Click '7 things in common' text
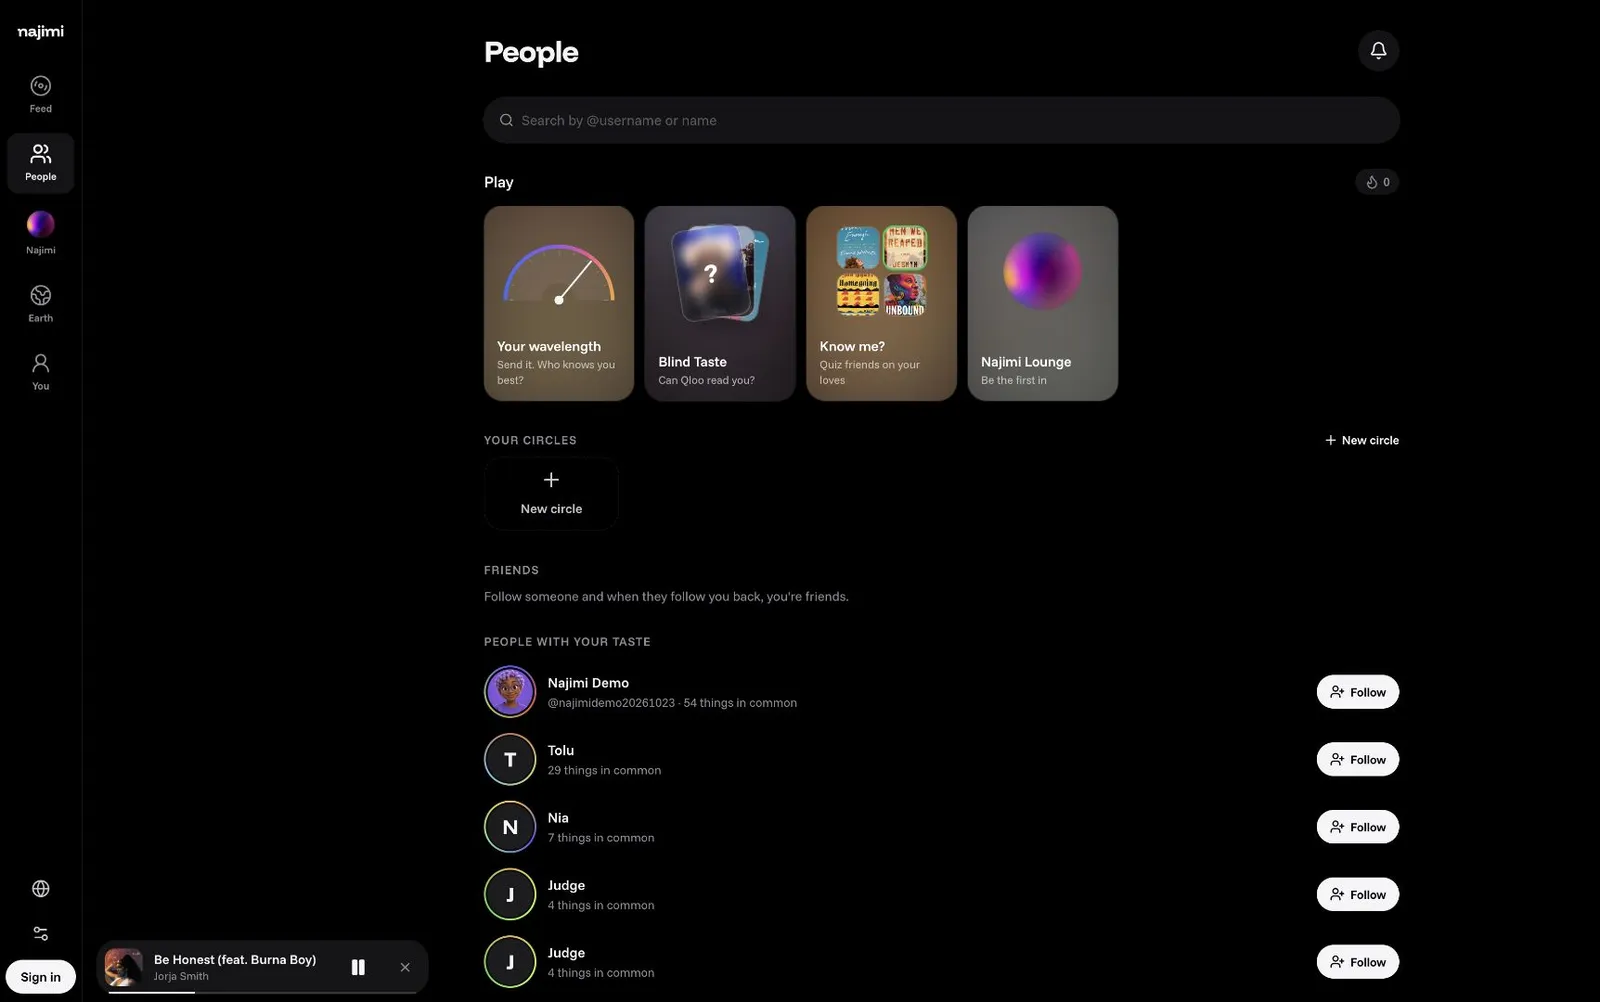Viewport: 1600px width, 1002px height. point(601,838)
